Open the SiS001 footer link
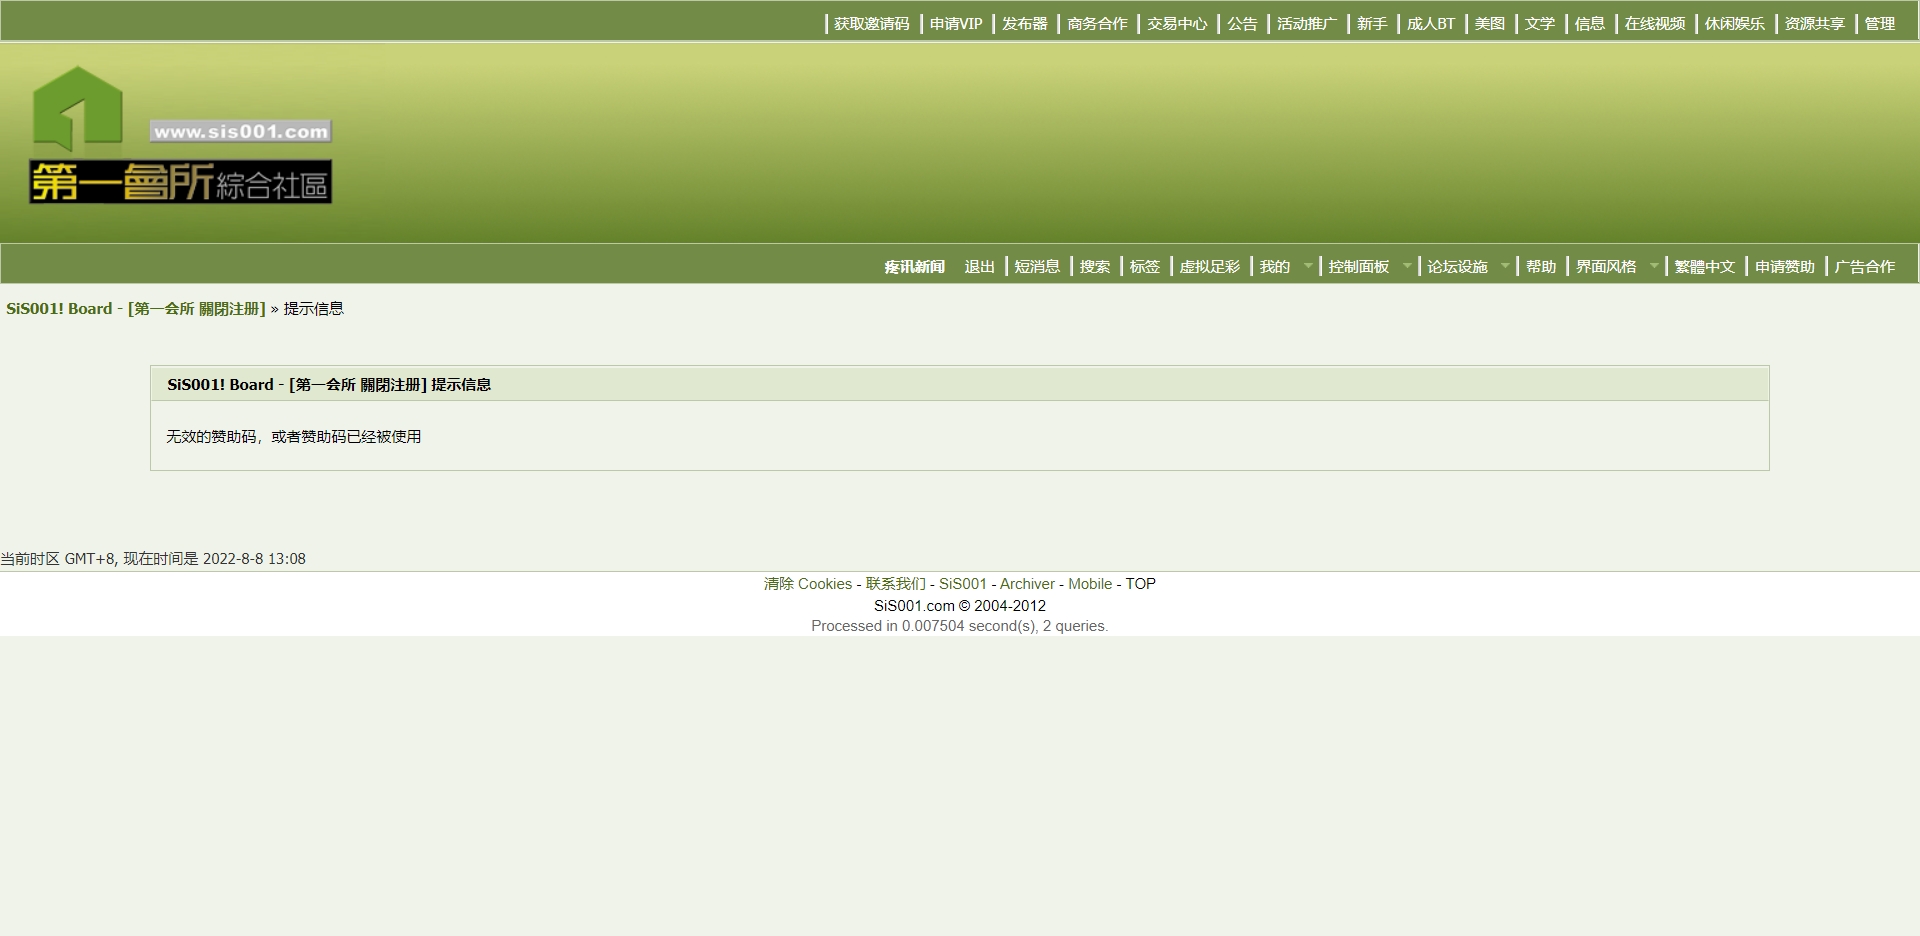1920x936 pixels. click(x=963, y=584)
